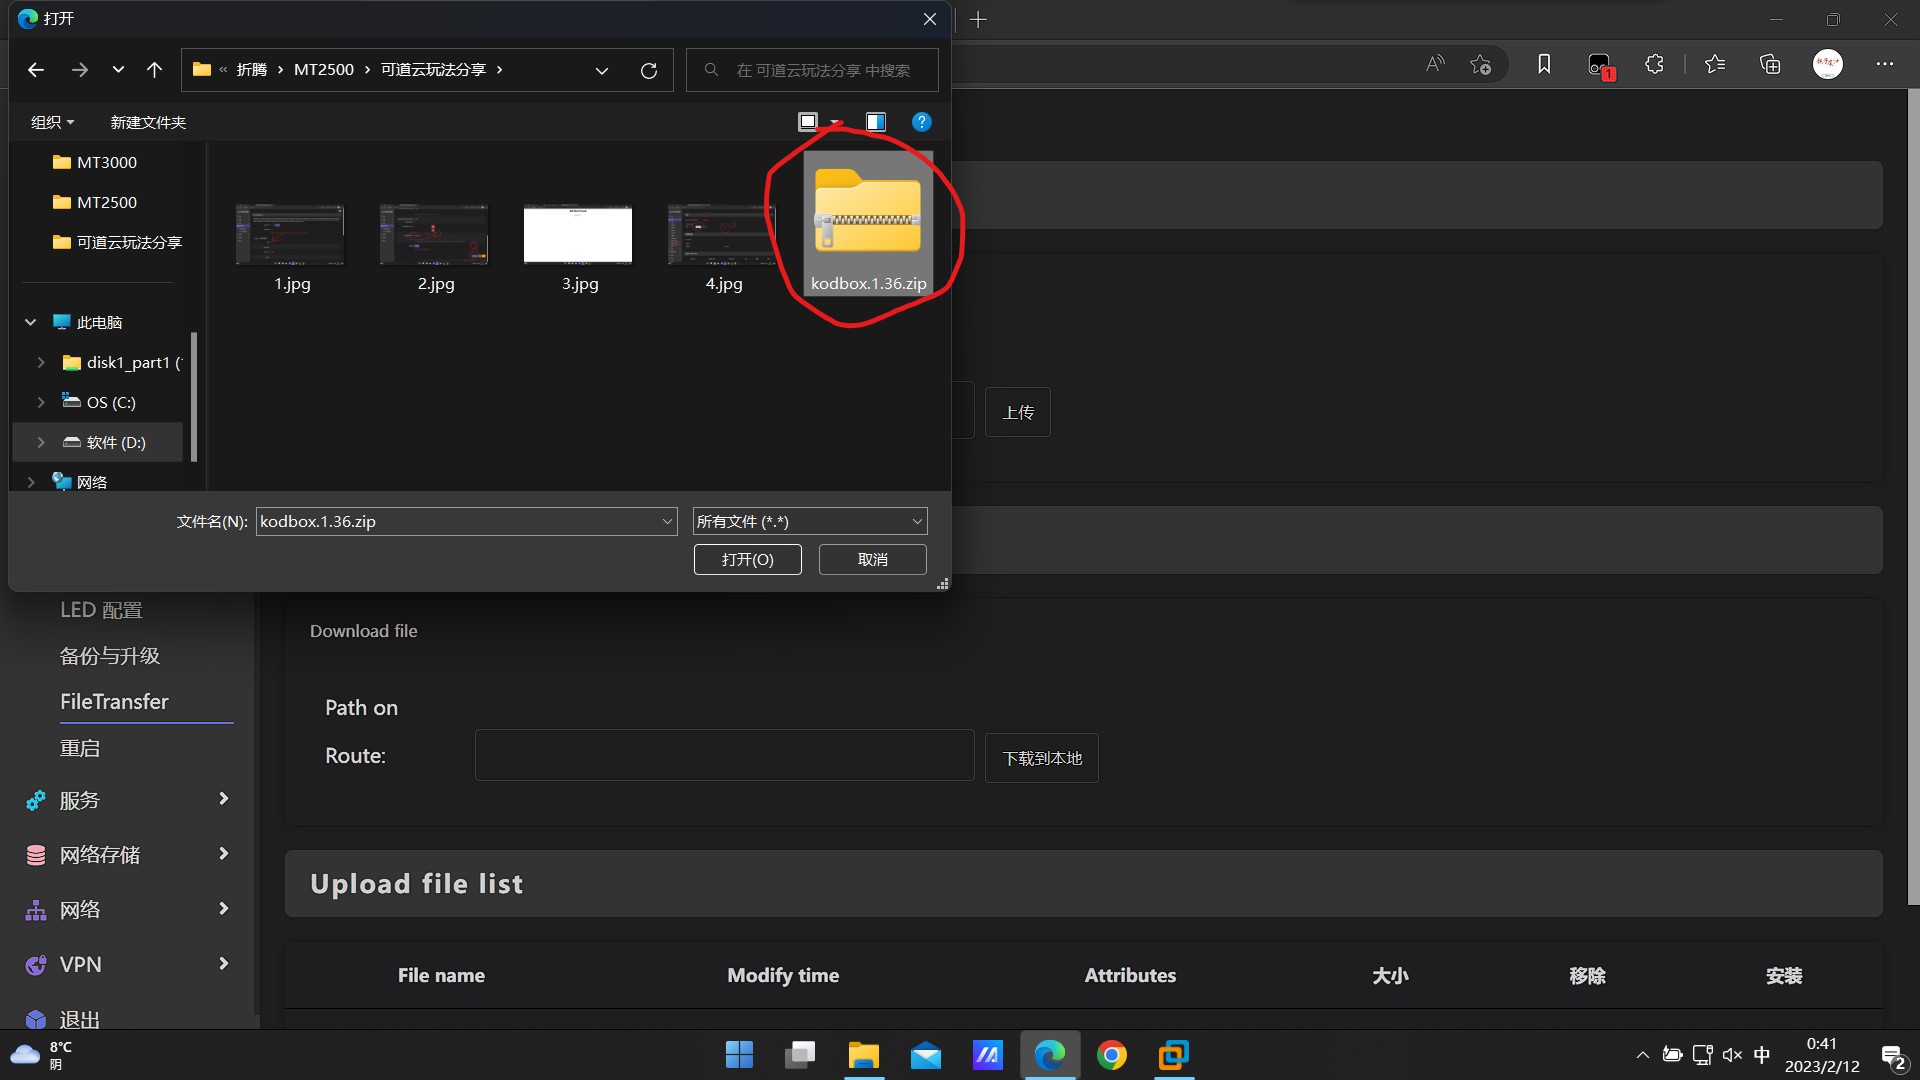Click the Read aloud icon
The image size is (1920, 1080).
(1435, 64)
